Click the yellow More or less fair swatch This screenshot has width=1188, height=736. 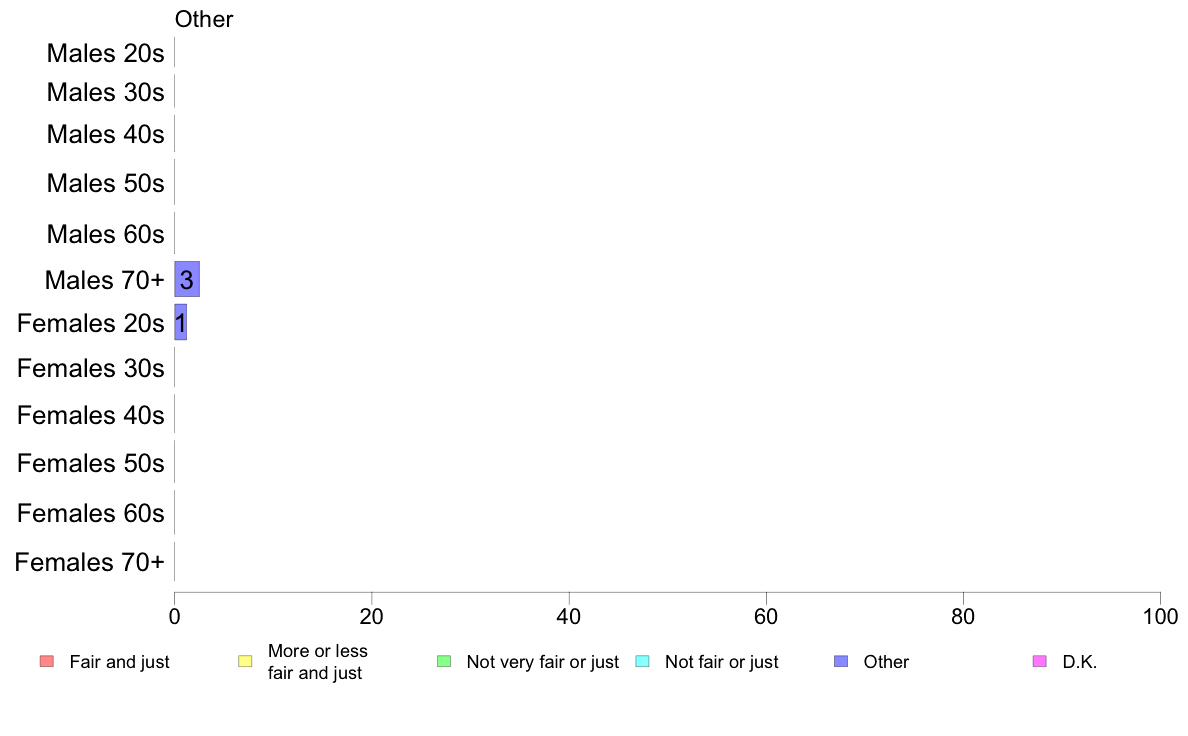tap(245, 661)
